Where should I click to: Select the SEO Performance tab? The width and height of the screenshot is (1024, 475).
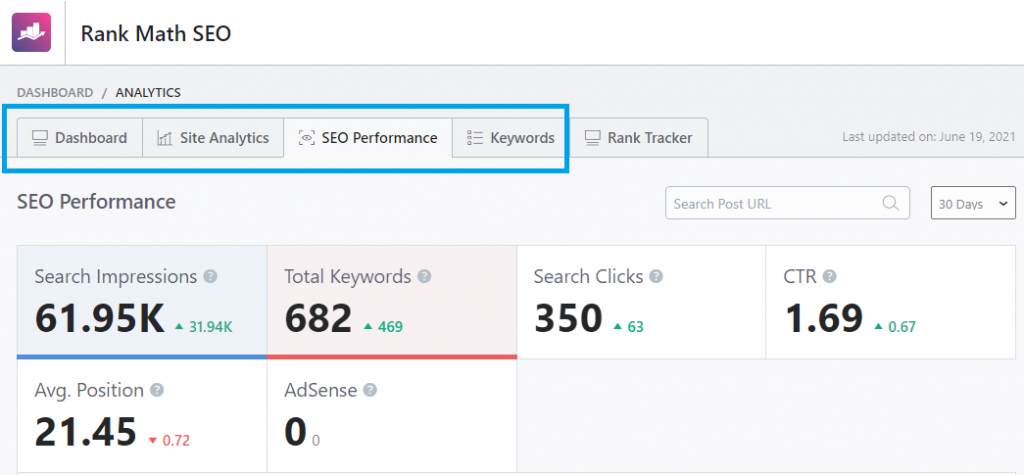(x=368, y=138)
